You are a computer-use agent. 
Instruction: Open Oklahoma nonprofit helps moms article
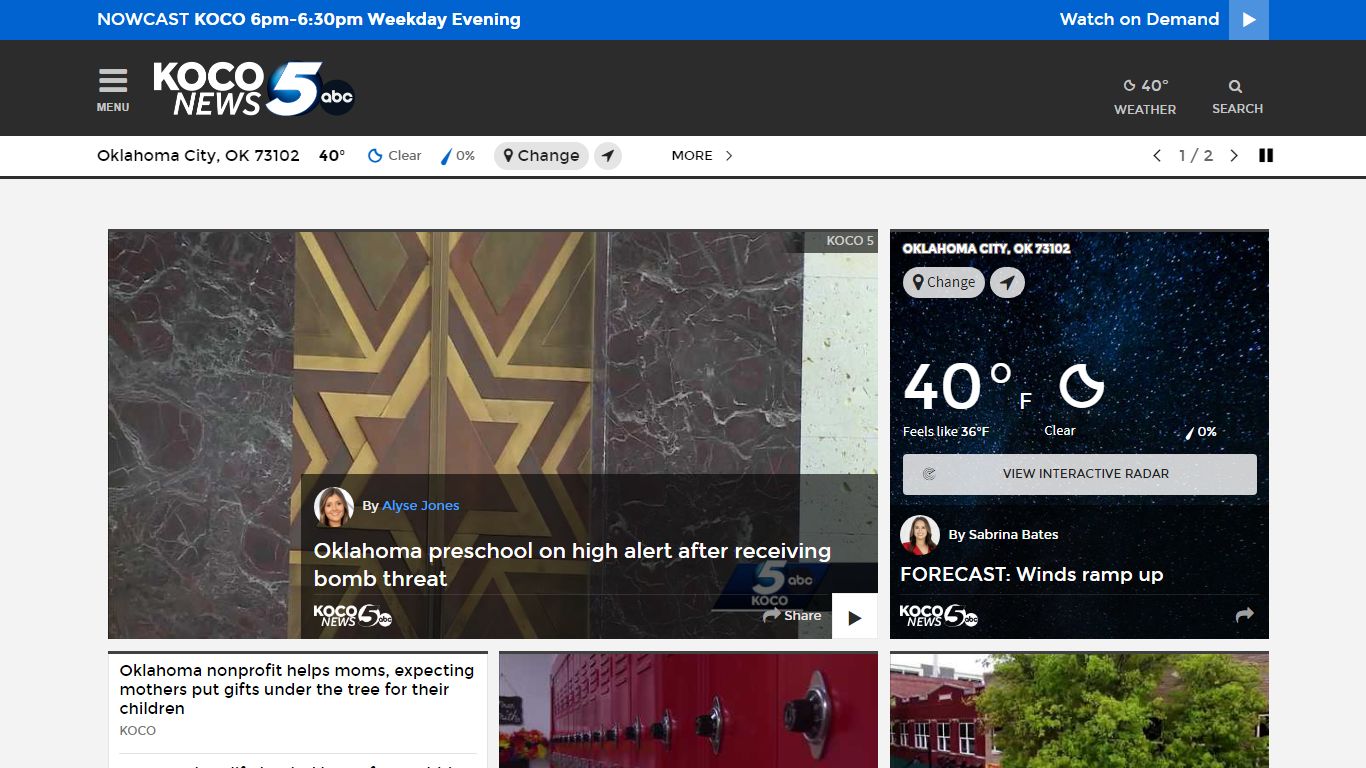[x=297, y=689]
